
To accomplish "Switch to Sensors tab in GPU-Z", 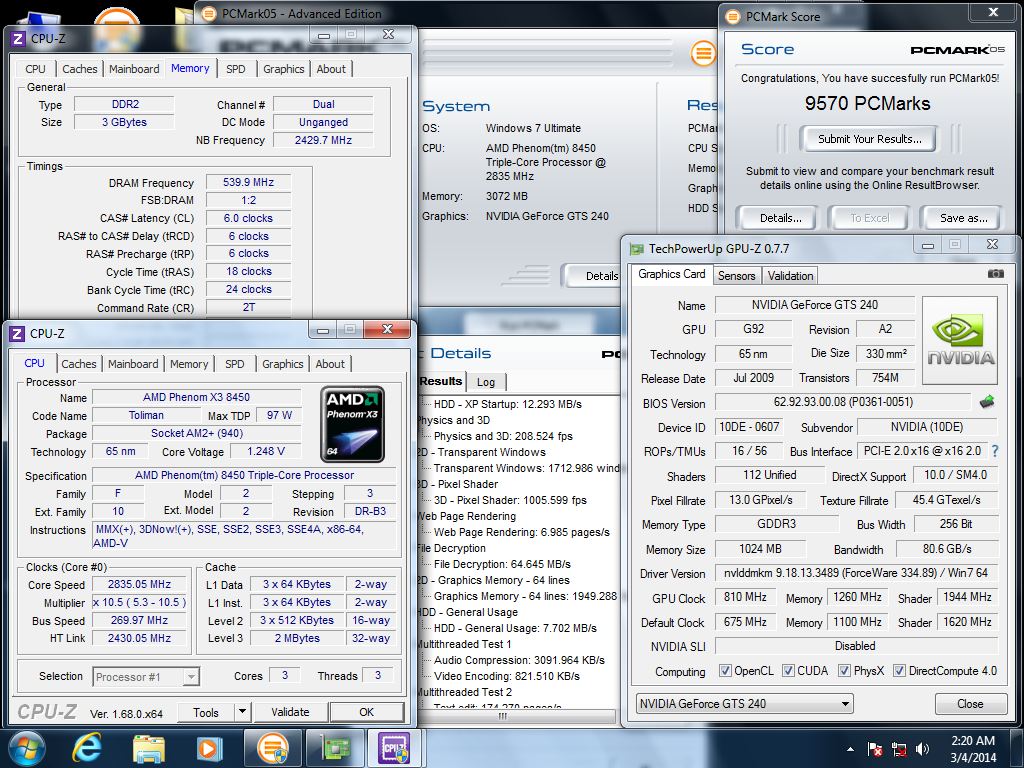I will pyautogui.click(x=737, y=276).
